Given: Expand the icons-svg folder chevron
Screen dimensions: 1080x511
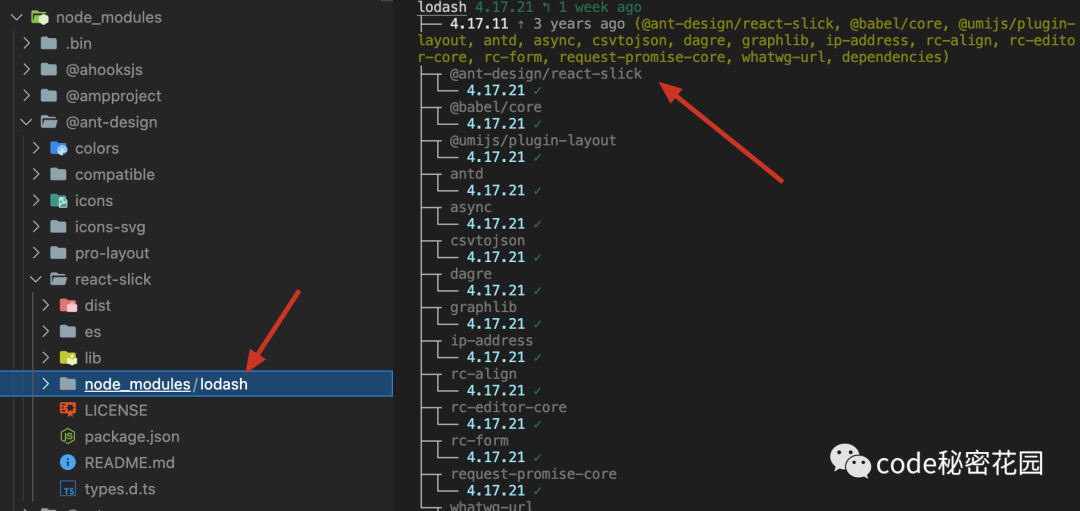Looking at the screenshot, I should [x=37, y=227].
